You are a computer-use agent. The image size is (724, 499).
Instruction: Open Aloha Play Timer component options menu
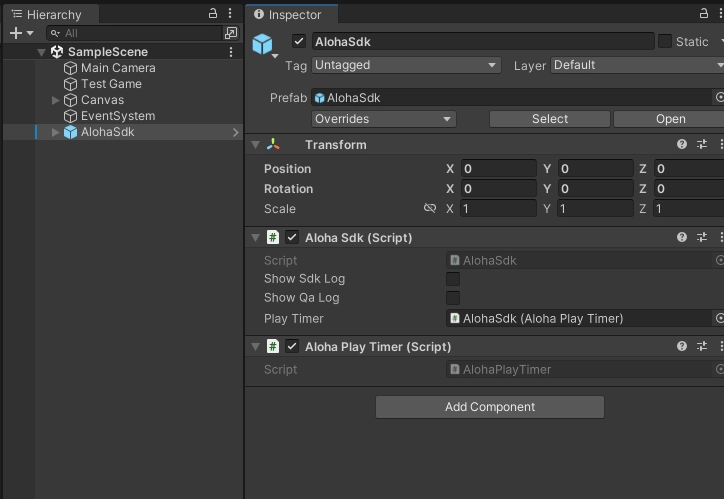point(721,347)
